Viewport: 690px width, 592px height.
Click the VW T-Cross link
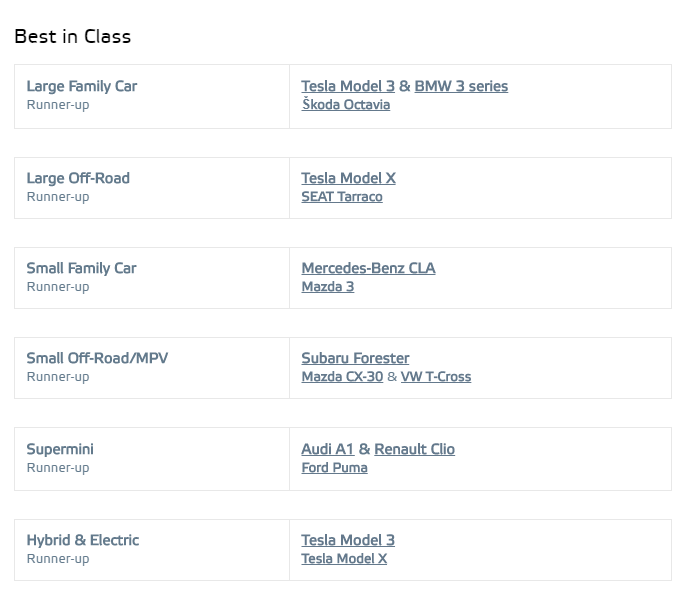[x=436, y=377]
